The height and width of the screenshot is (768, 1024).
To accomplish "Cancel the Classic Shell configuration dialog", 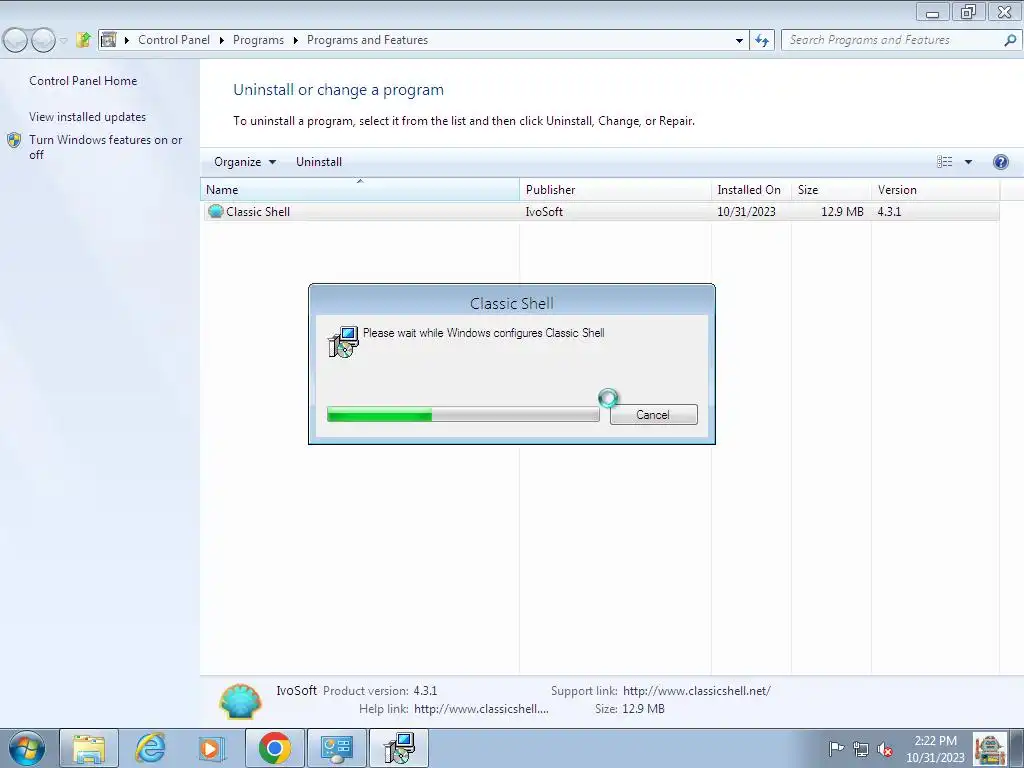I will [653, 415].
